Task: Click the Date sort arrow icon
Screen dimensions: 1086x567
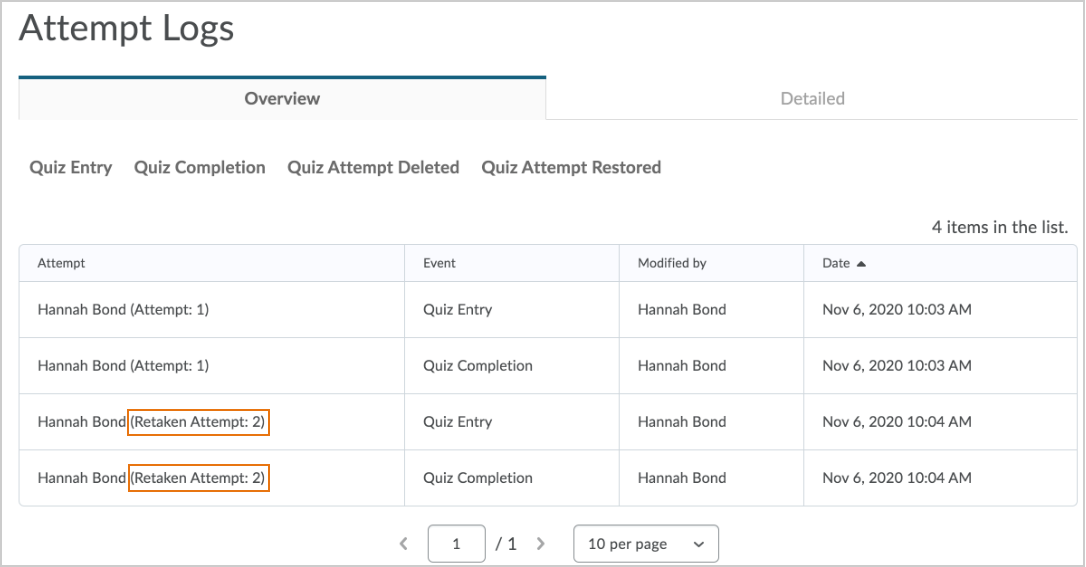Action: point(861,263)
